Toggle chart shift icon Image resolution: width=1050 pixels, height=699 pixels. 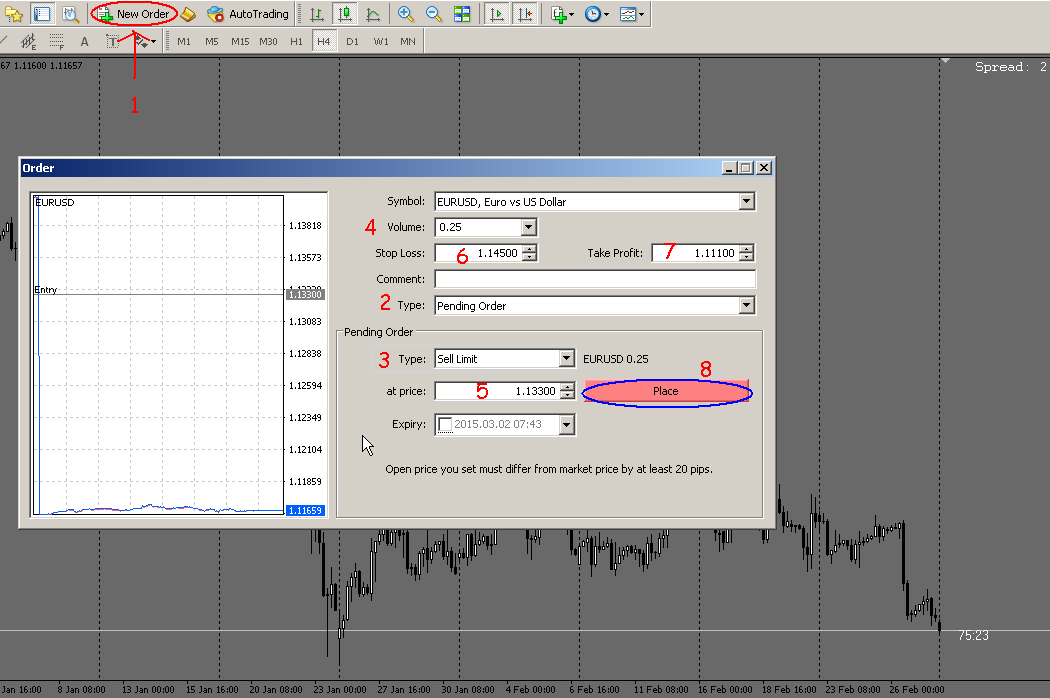tap(526, 14)
